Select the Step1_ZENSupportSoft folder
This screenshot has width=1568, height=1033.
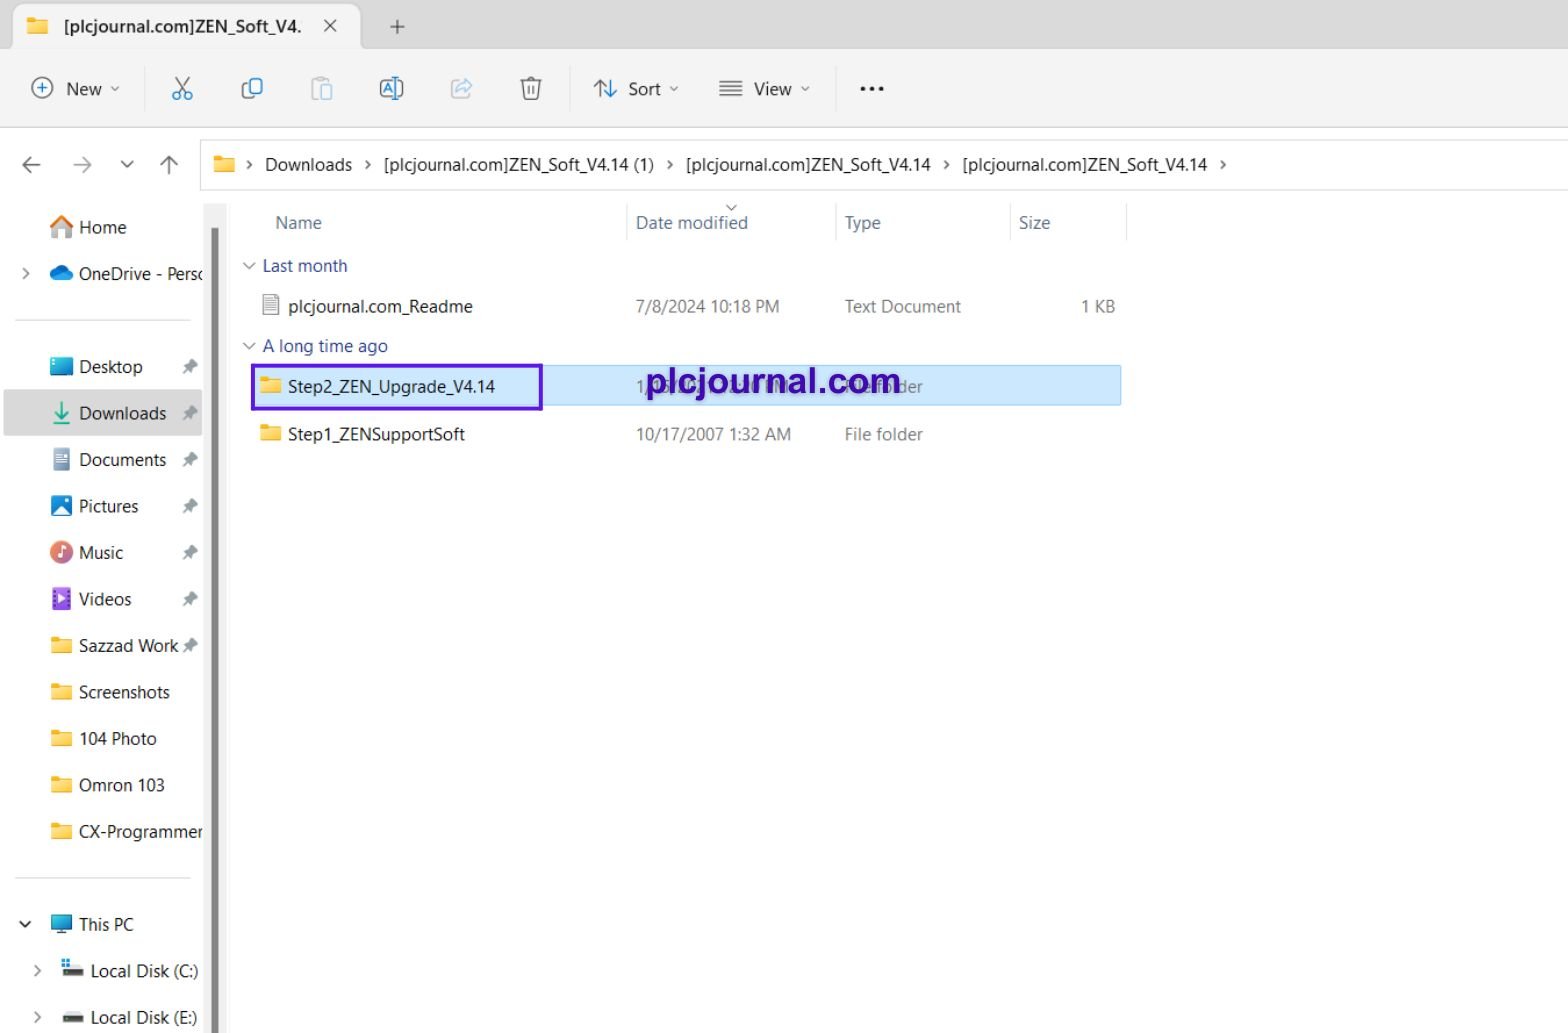pos(376,435)
